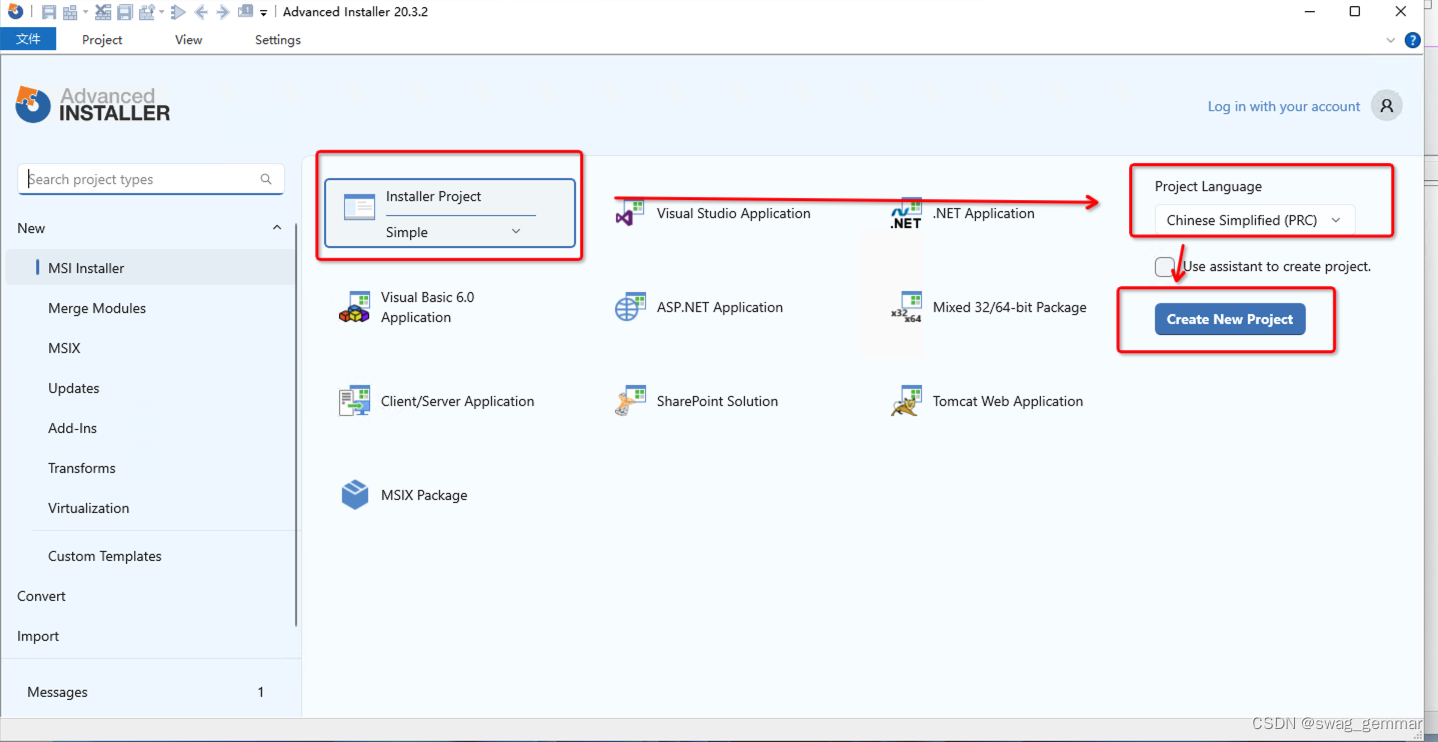Click the Log in with your account link
Image resolution: width=1438 pixels, height=742 pixels.
(1283, 105)
